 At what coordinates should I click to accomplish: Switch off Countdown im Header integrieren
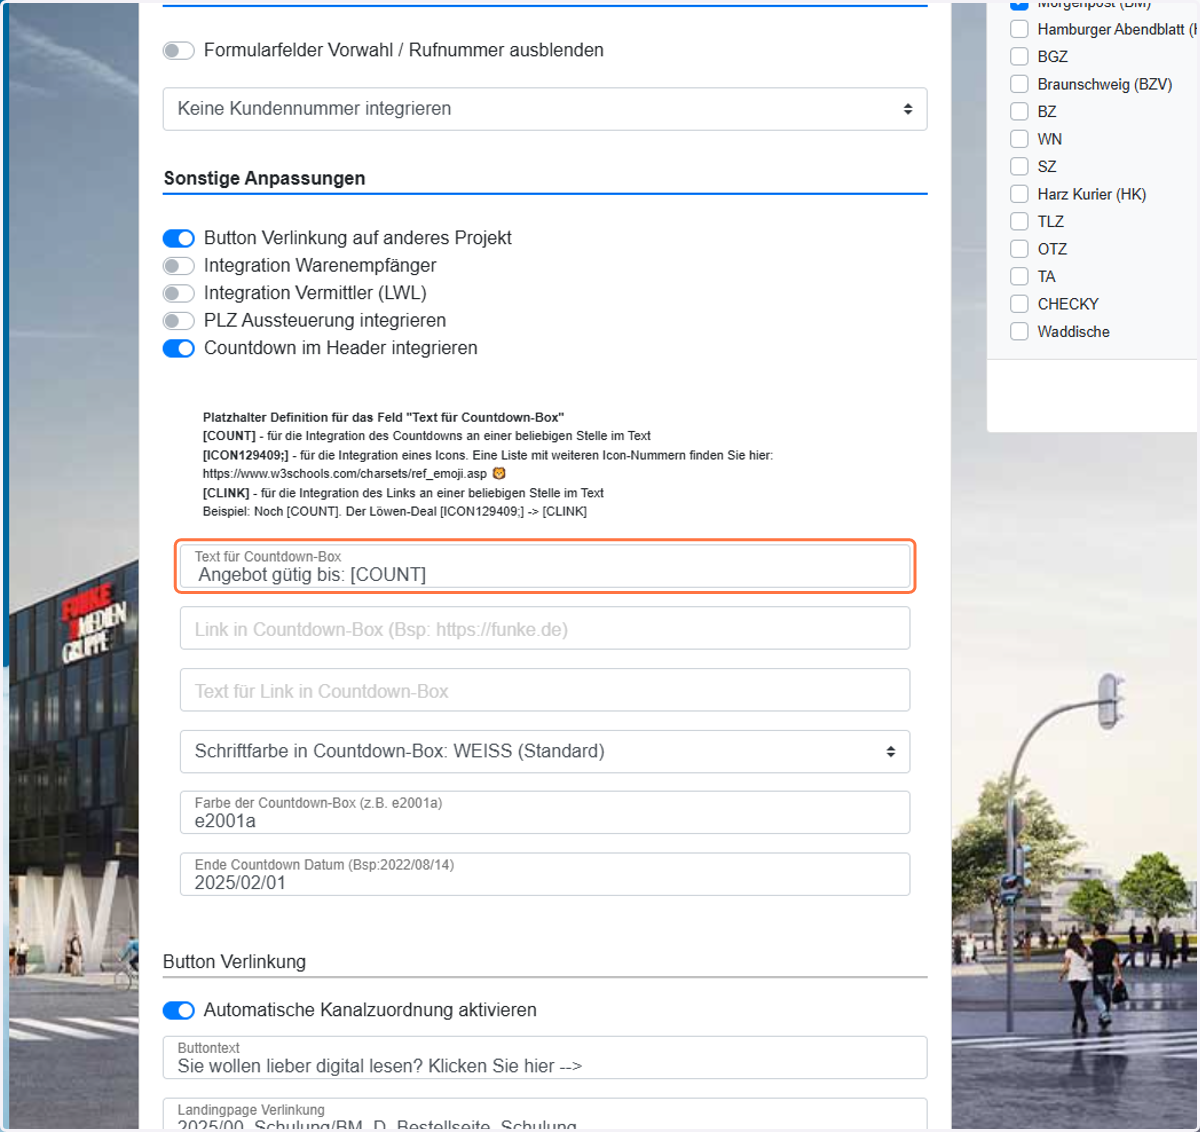pos(179,348)
